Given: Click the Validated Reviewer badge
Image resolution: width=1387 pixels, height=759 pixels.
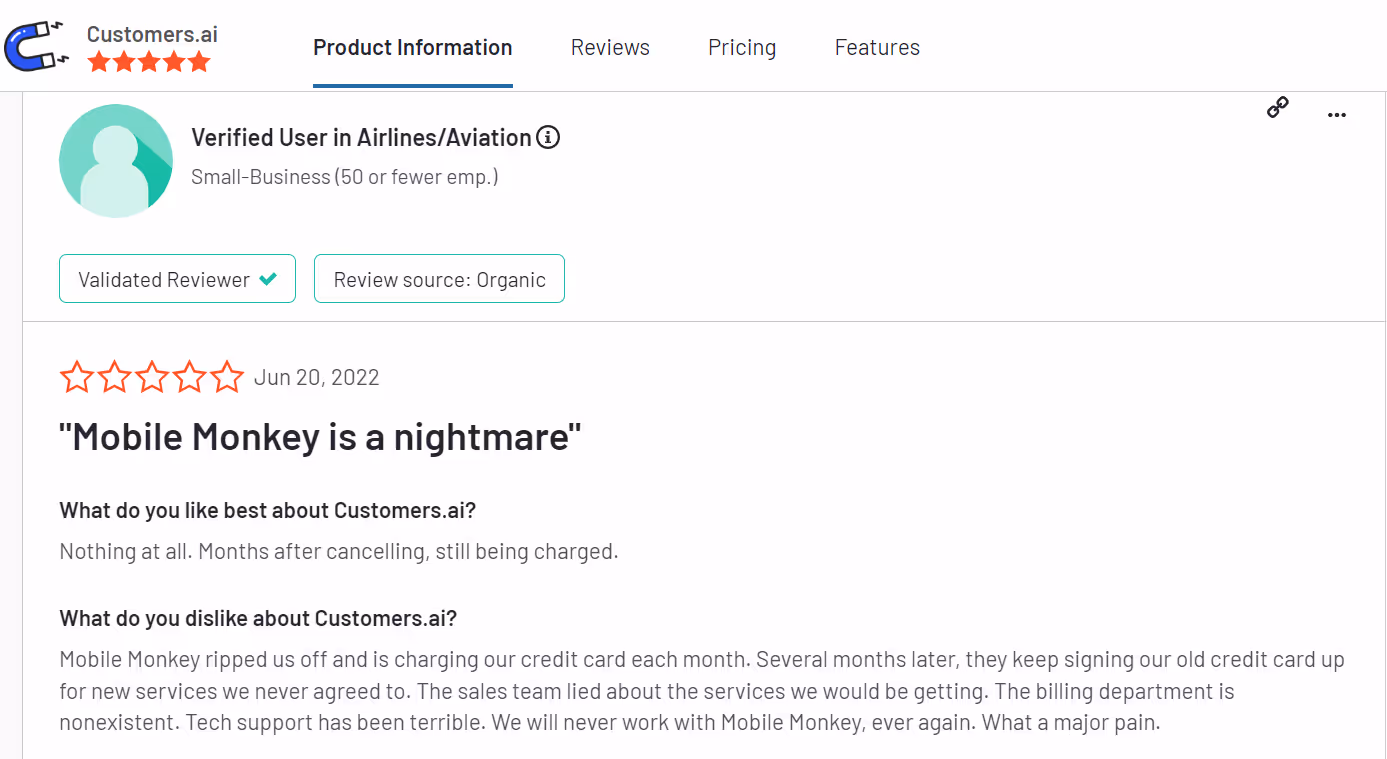Looking at the screenshot, I should (x=177, y=279).
